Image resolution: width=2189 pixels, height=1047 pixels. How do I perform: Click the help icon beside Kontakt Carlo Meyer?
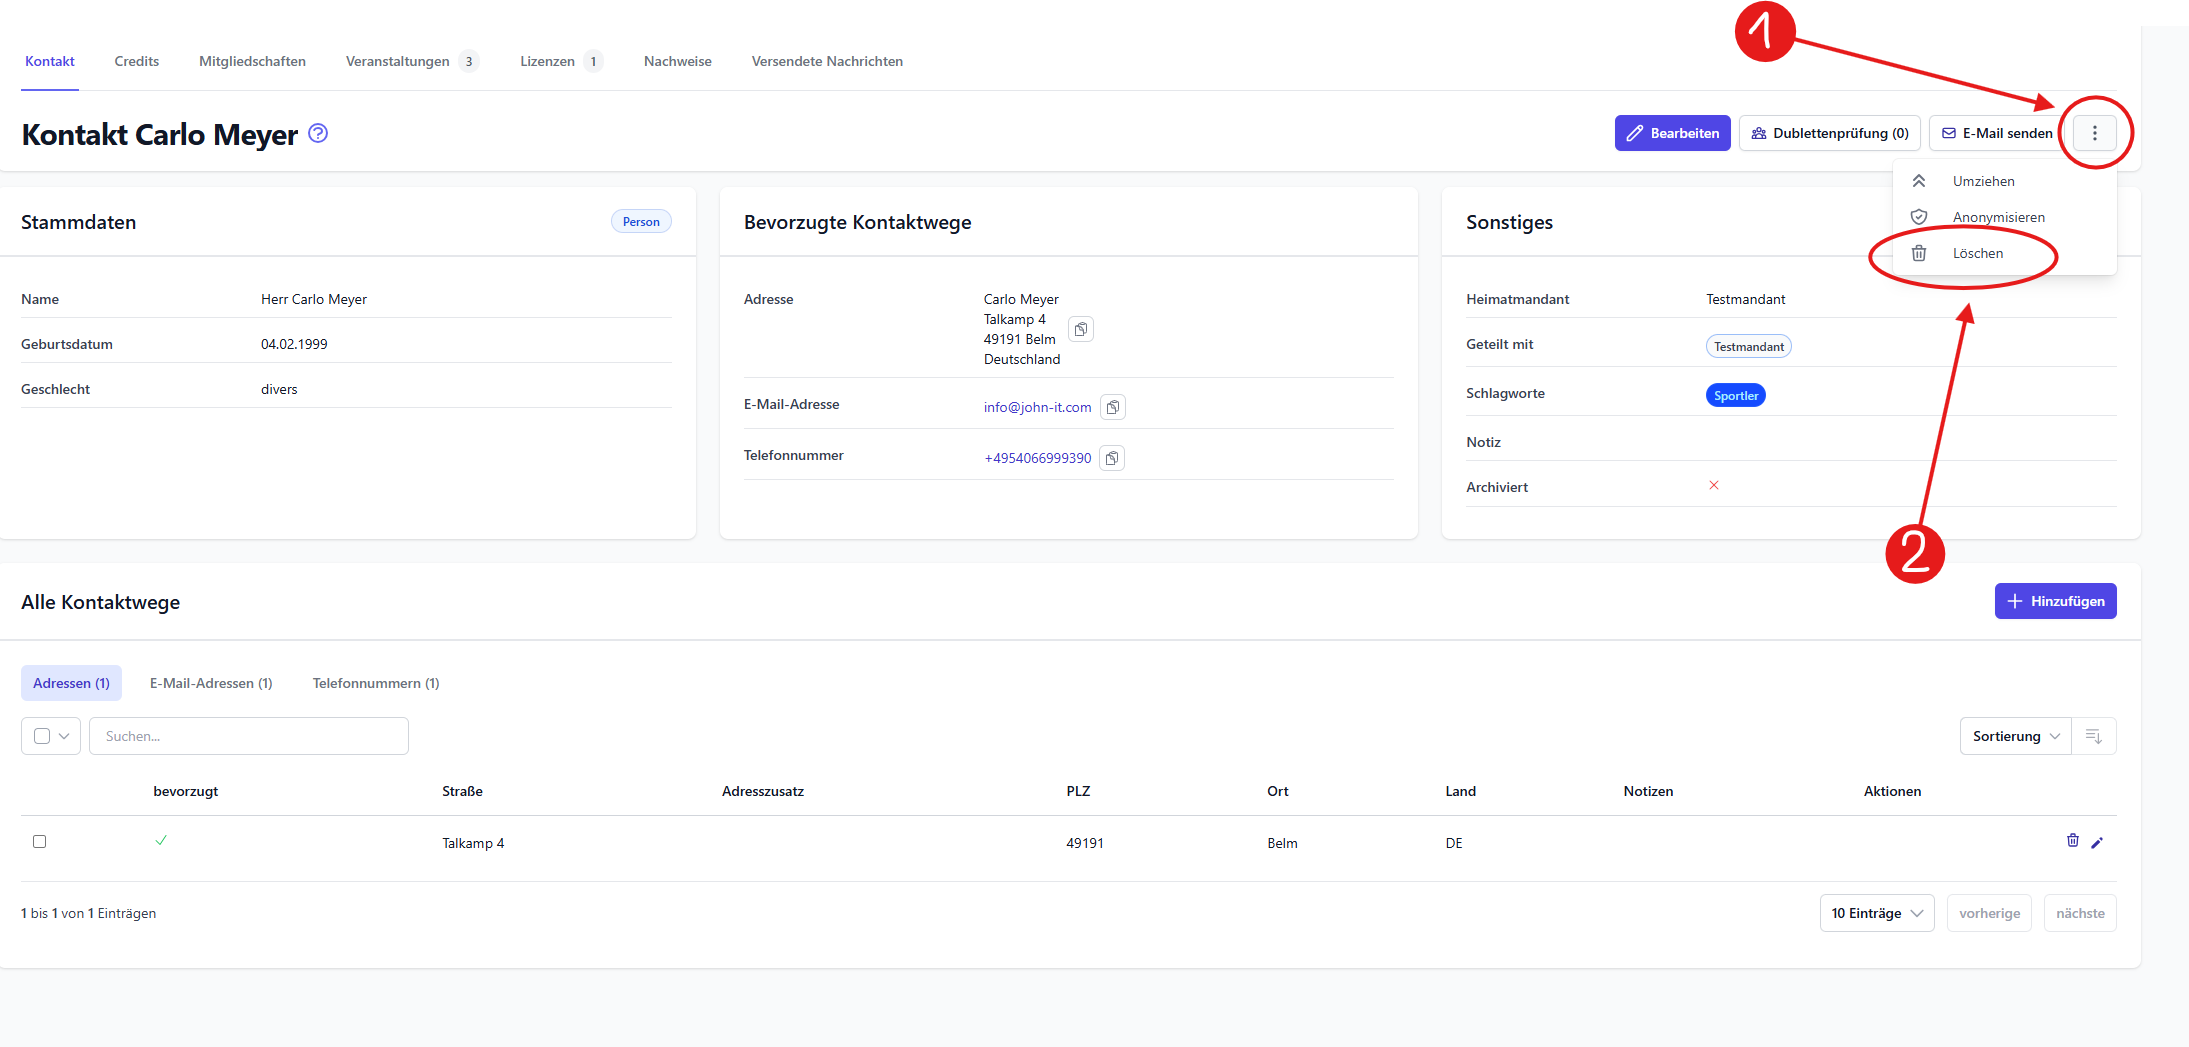pyautogui.click(x=318, y=133)
